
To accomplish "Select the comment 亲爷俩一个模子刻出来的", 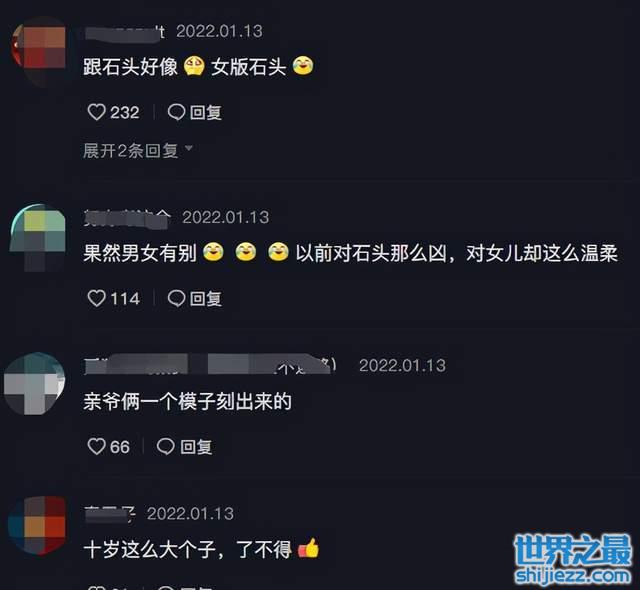I will tap(187, 401).
